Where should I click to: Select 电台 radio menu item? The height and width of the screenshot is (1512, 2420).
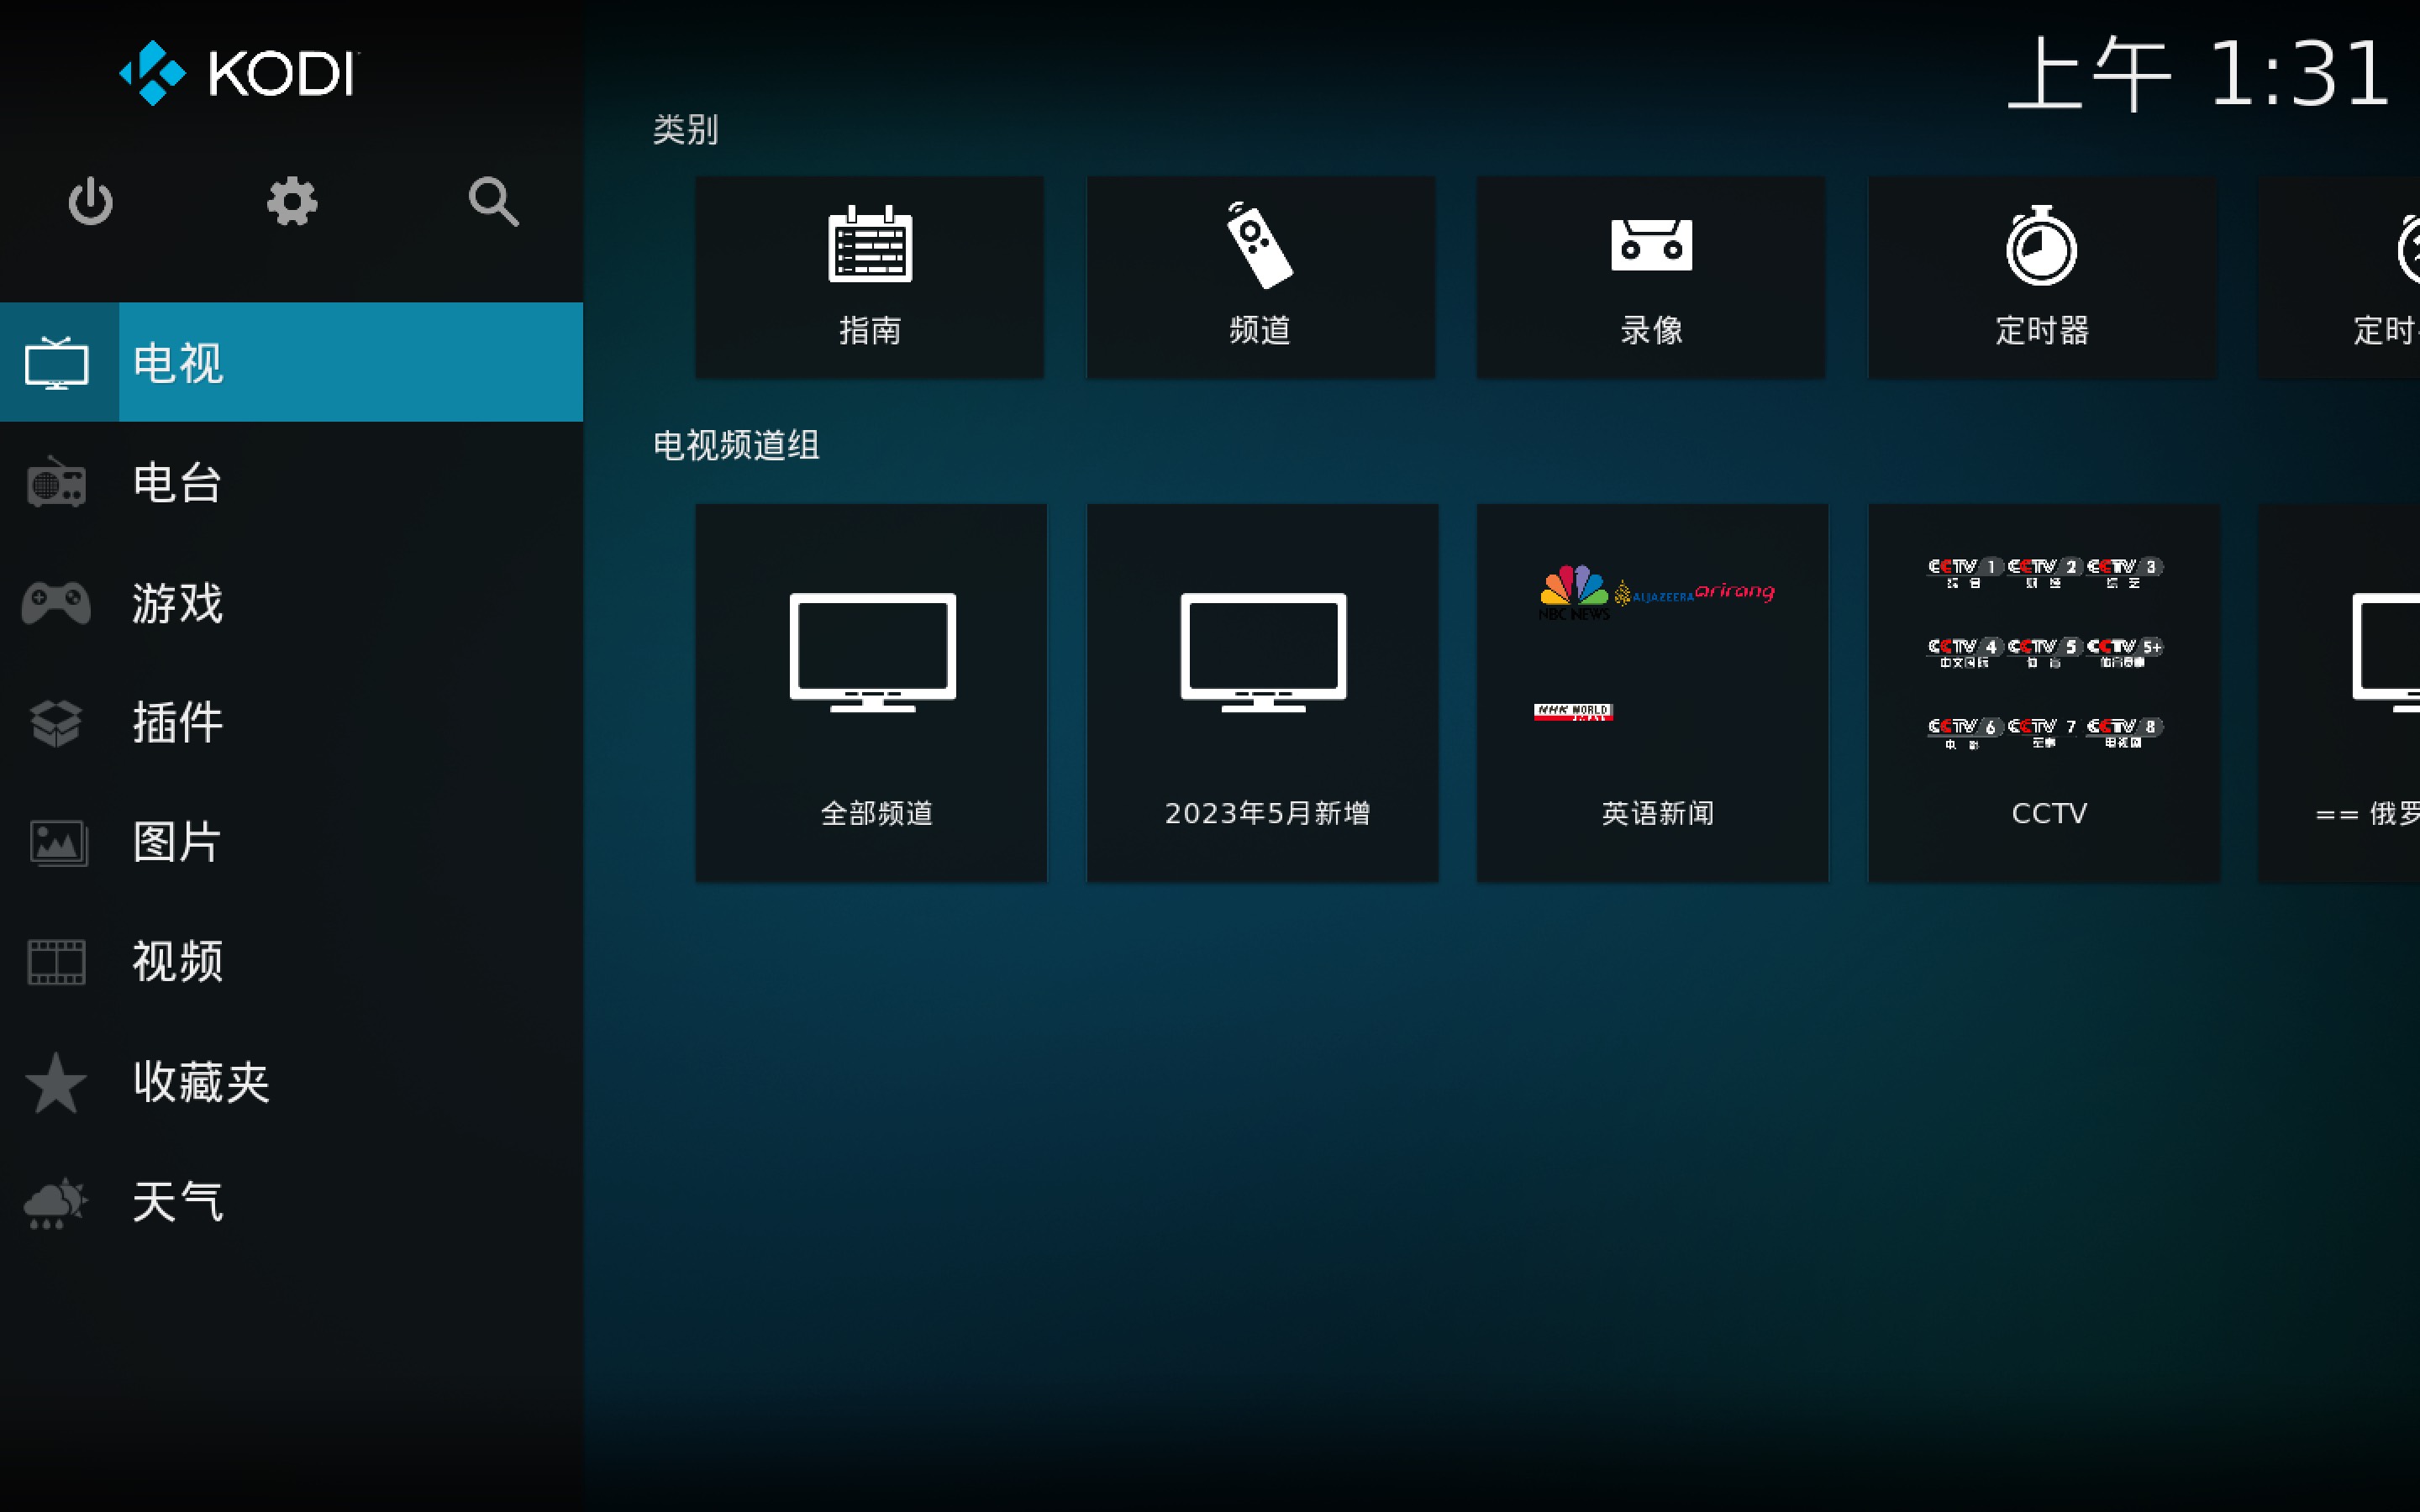(290, 482)
